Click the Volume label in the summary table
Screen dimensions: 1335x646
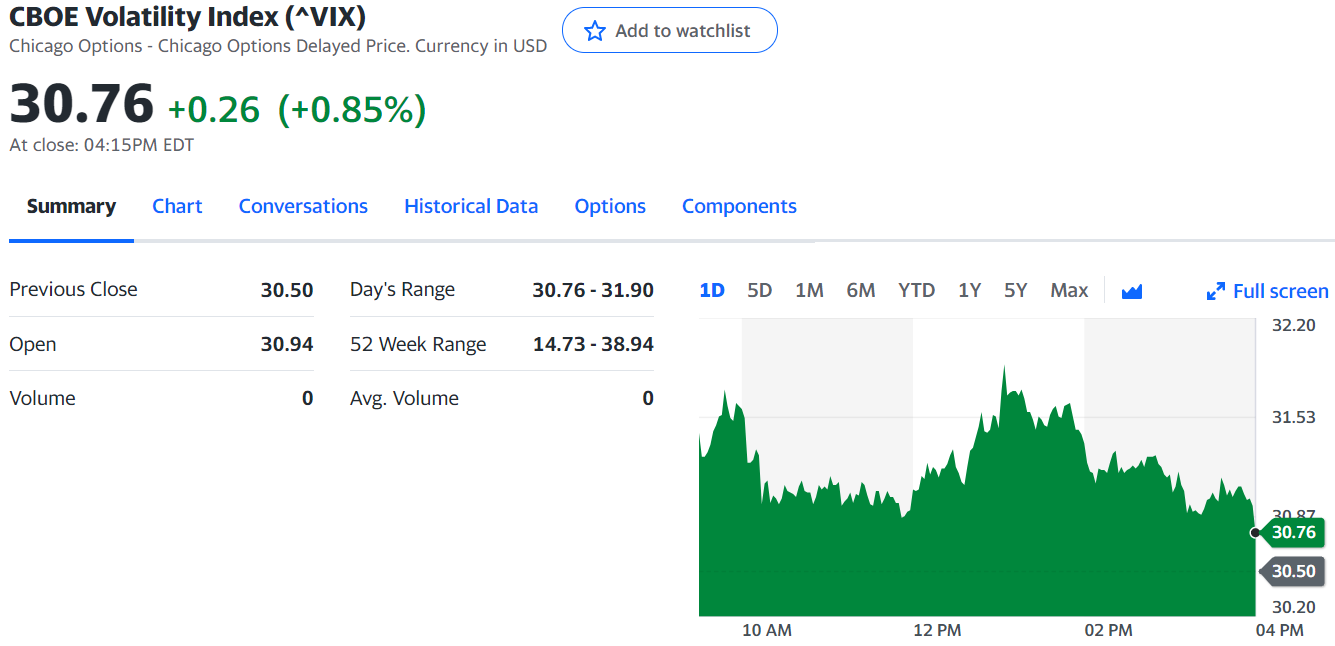coord(42,398)
